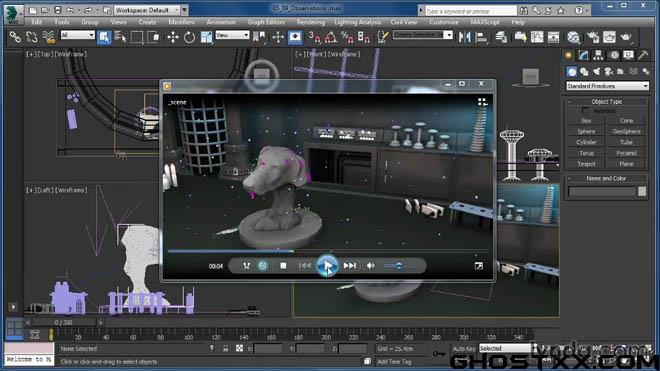The image size is (660, 371).
Task: Expand the Standard Primitives dropdown
Action: coord(607,86)
